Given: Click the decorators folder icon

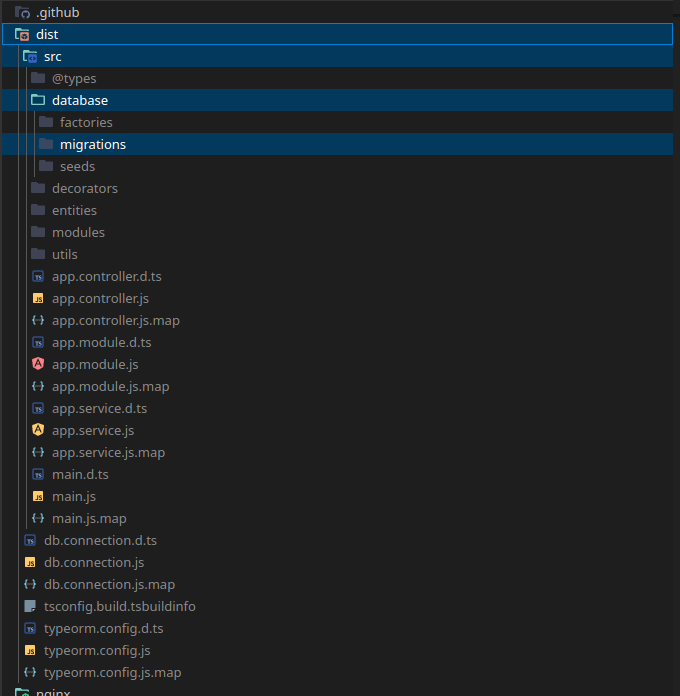Looking at the screenshot, I should tap(38, 188).
